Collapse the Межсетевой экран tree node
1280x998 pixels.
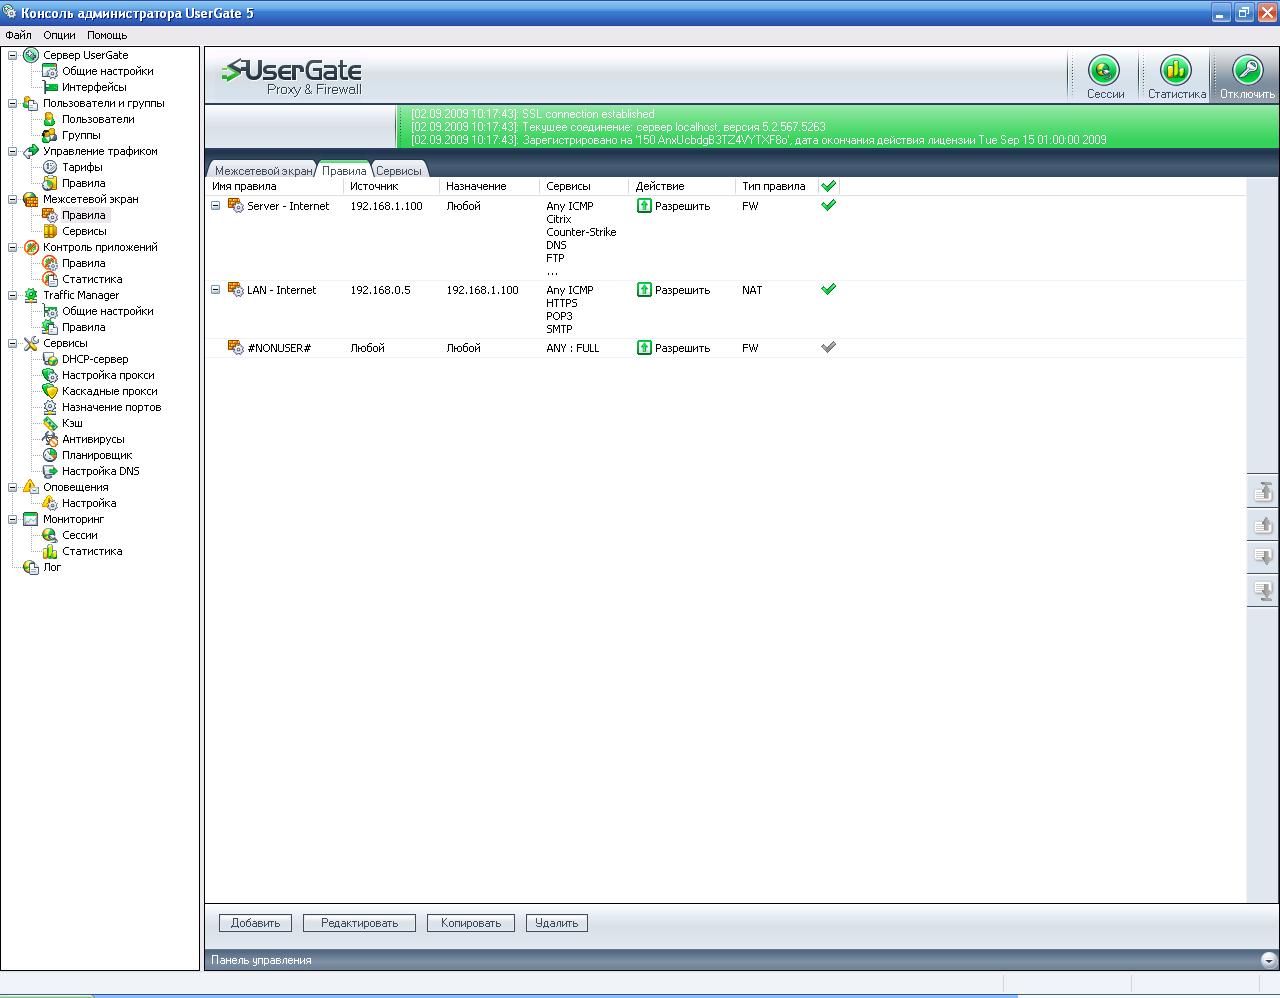13,199
